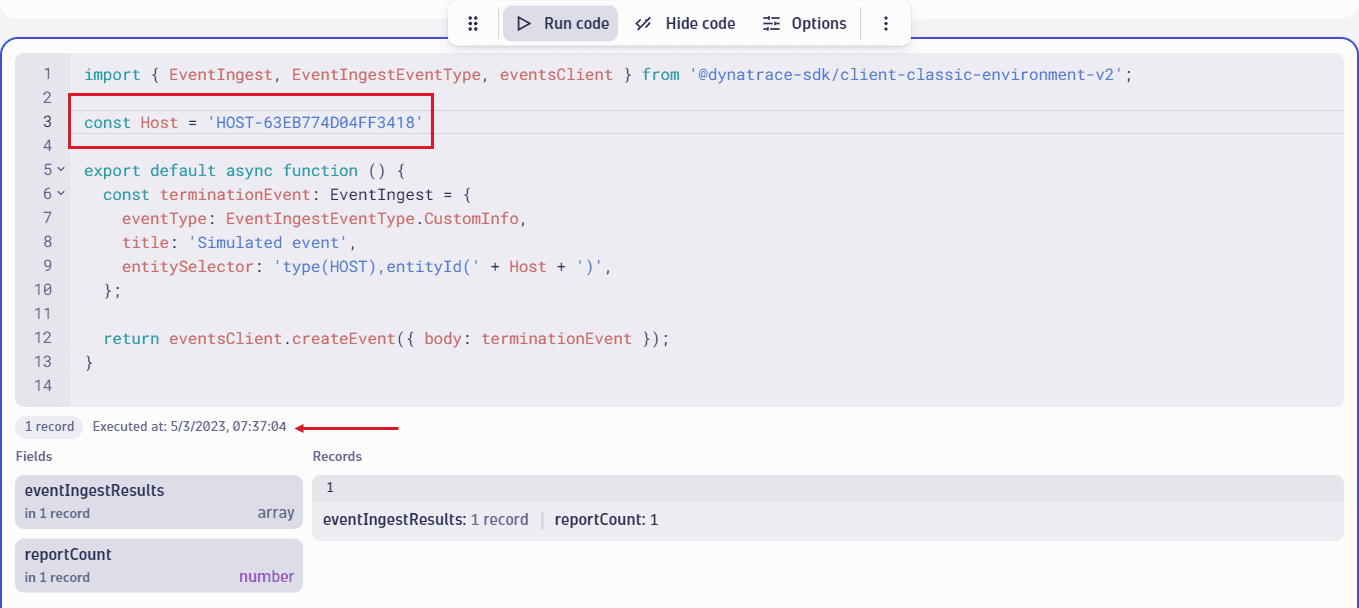
Task: Click the HOST-63EB774D04FF3418 string in code
Action: pos(315,122)
